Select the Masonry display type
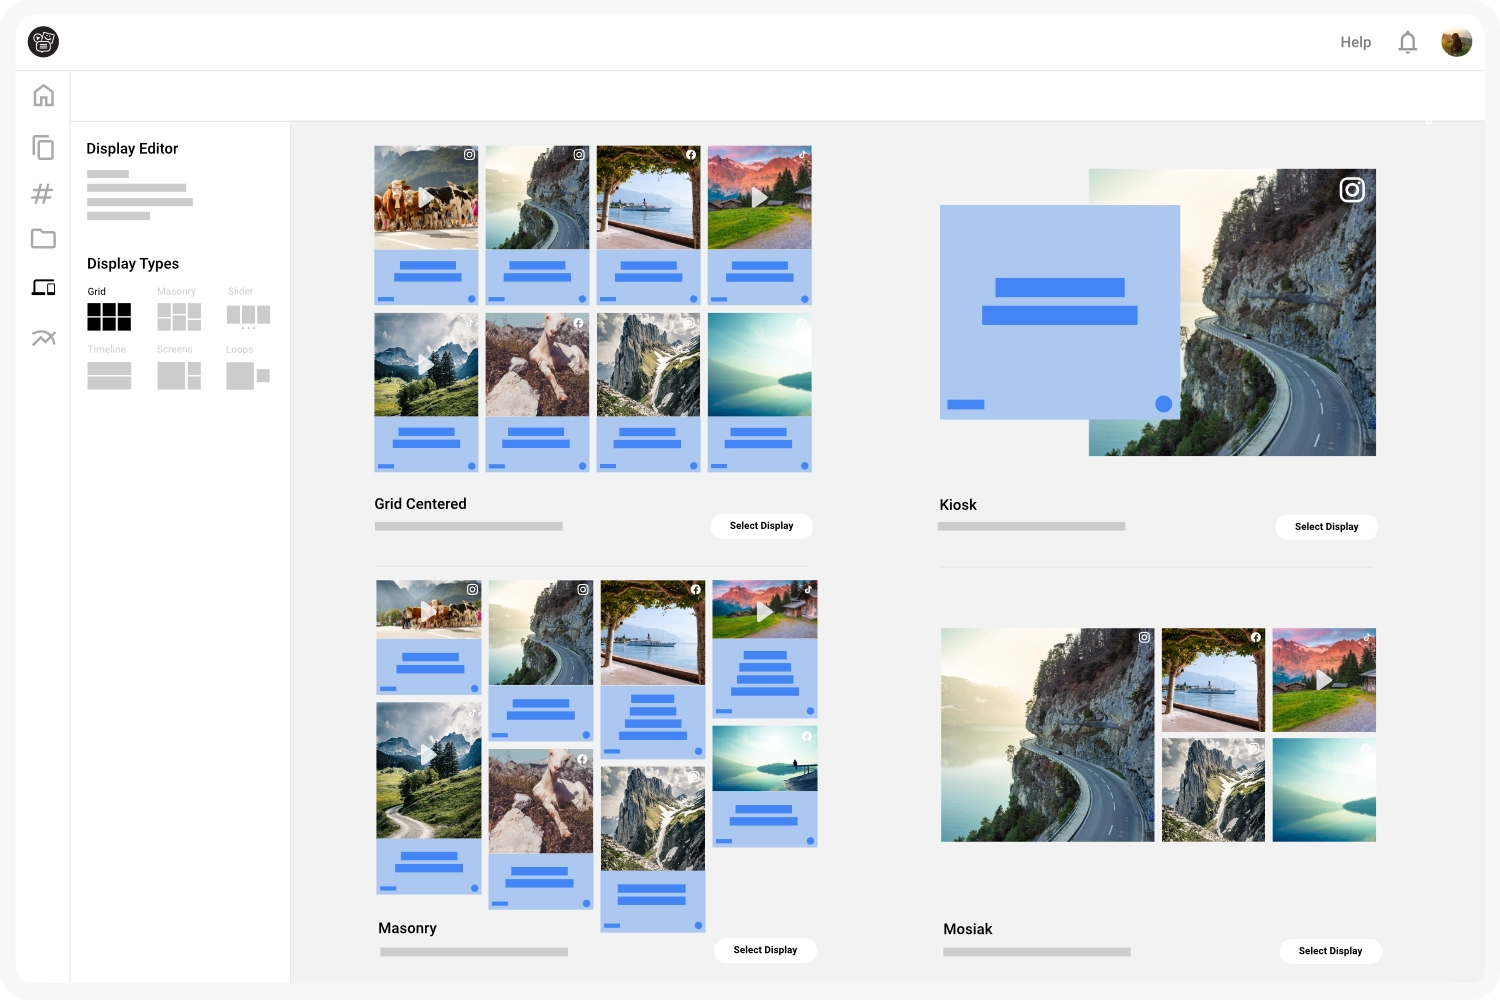 [177, 315]
